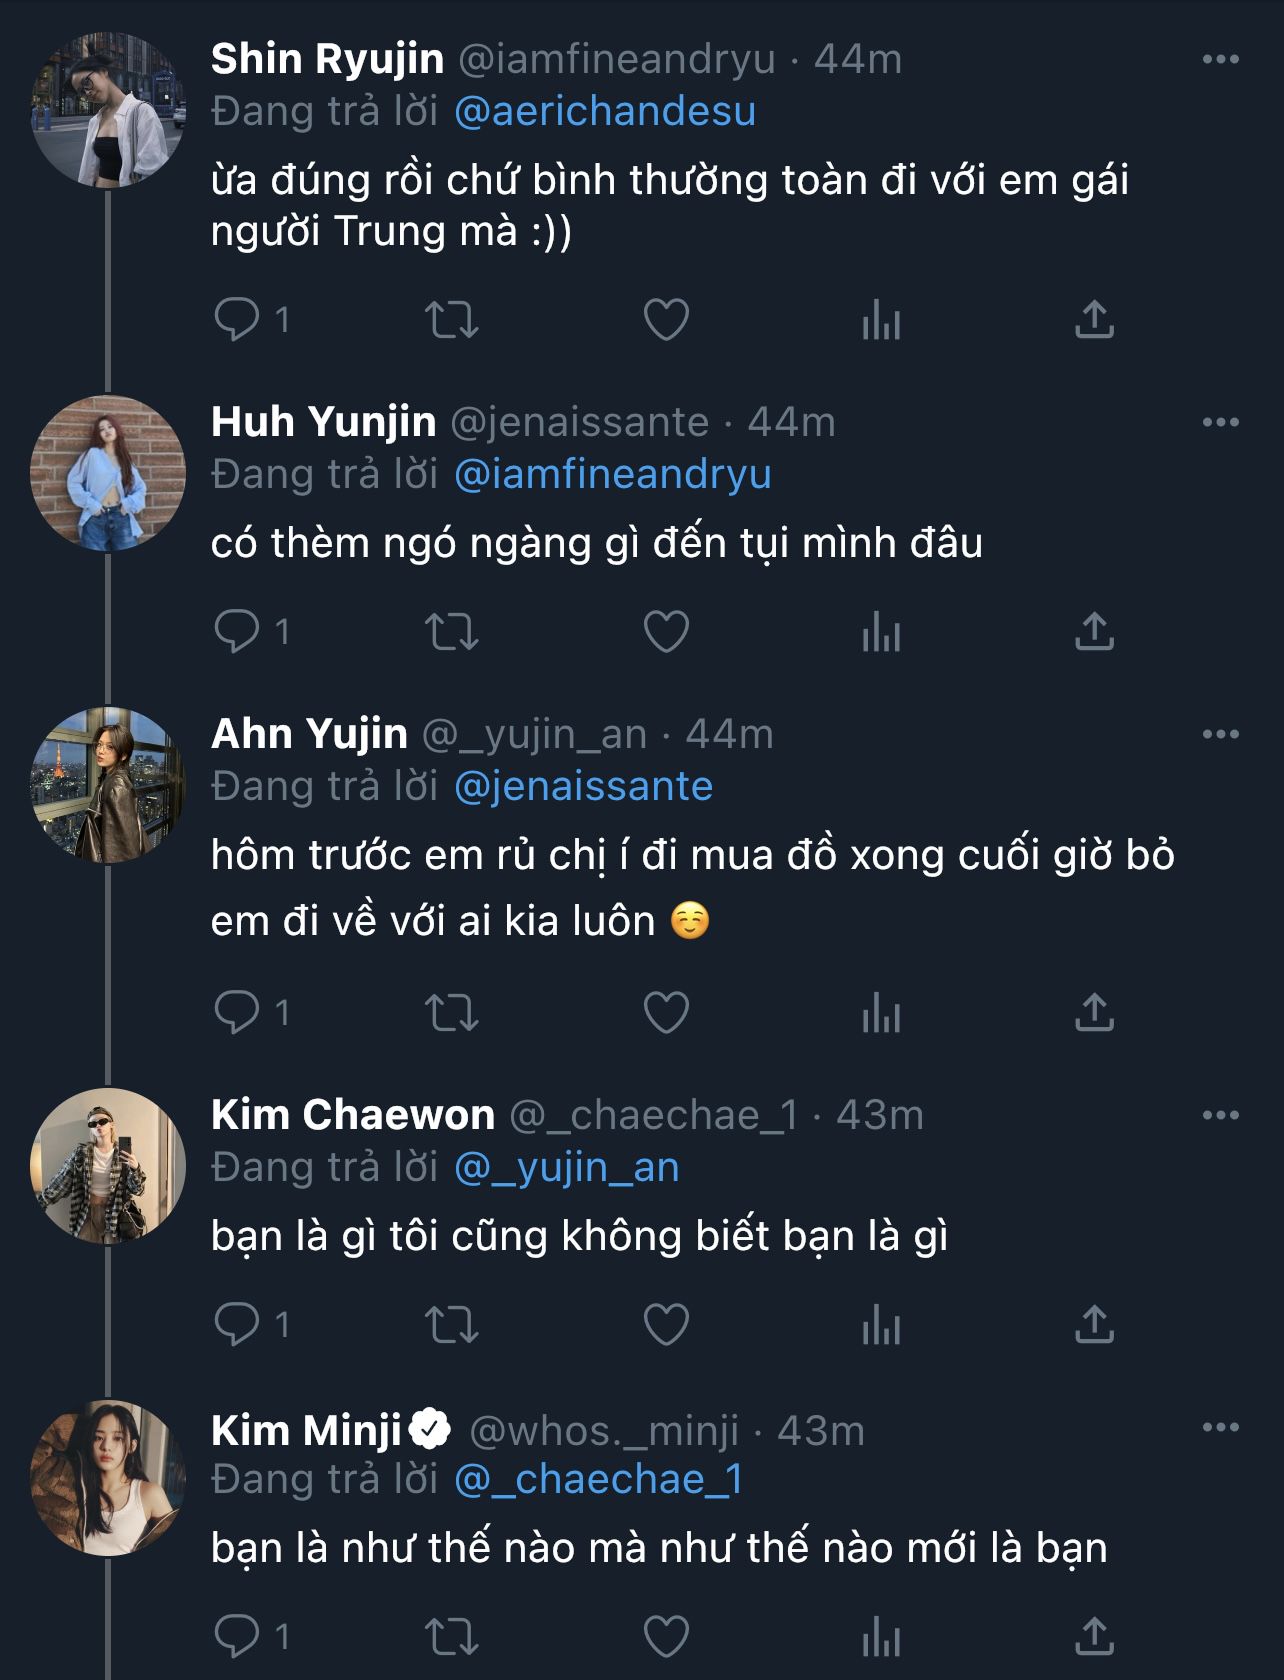The image size is (1284, 1680).
Task: Share Shin Ryujin's tweet
Action: 1094,320
